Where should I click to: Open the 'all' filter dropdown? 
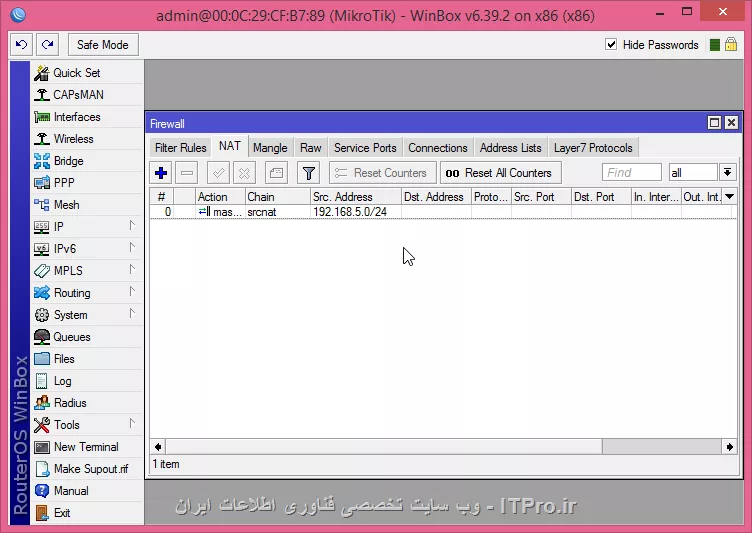(x=727, y=173)
